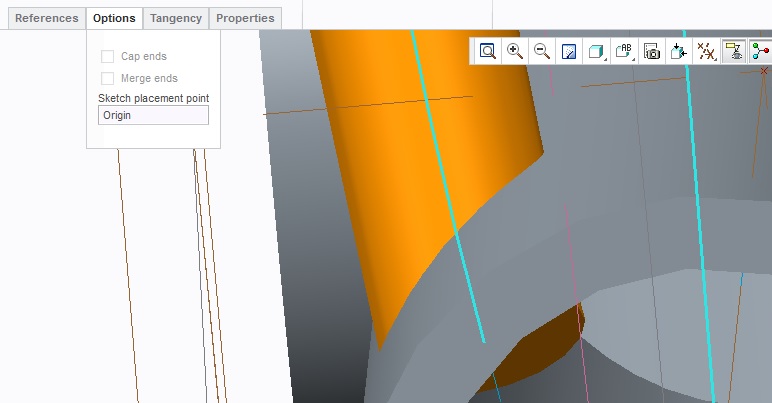Click the Repaint screen icon

(569, 51)
